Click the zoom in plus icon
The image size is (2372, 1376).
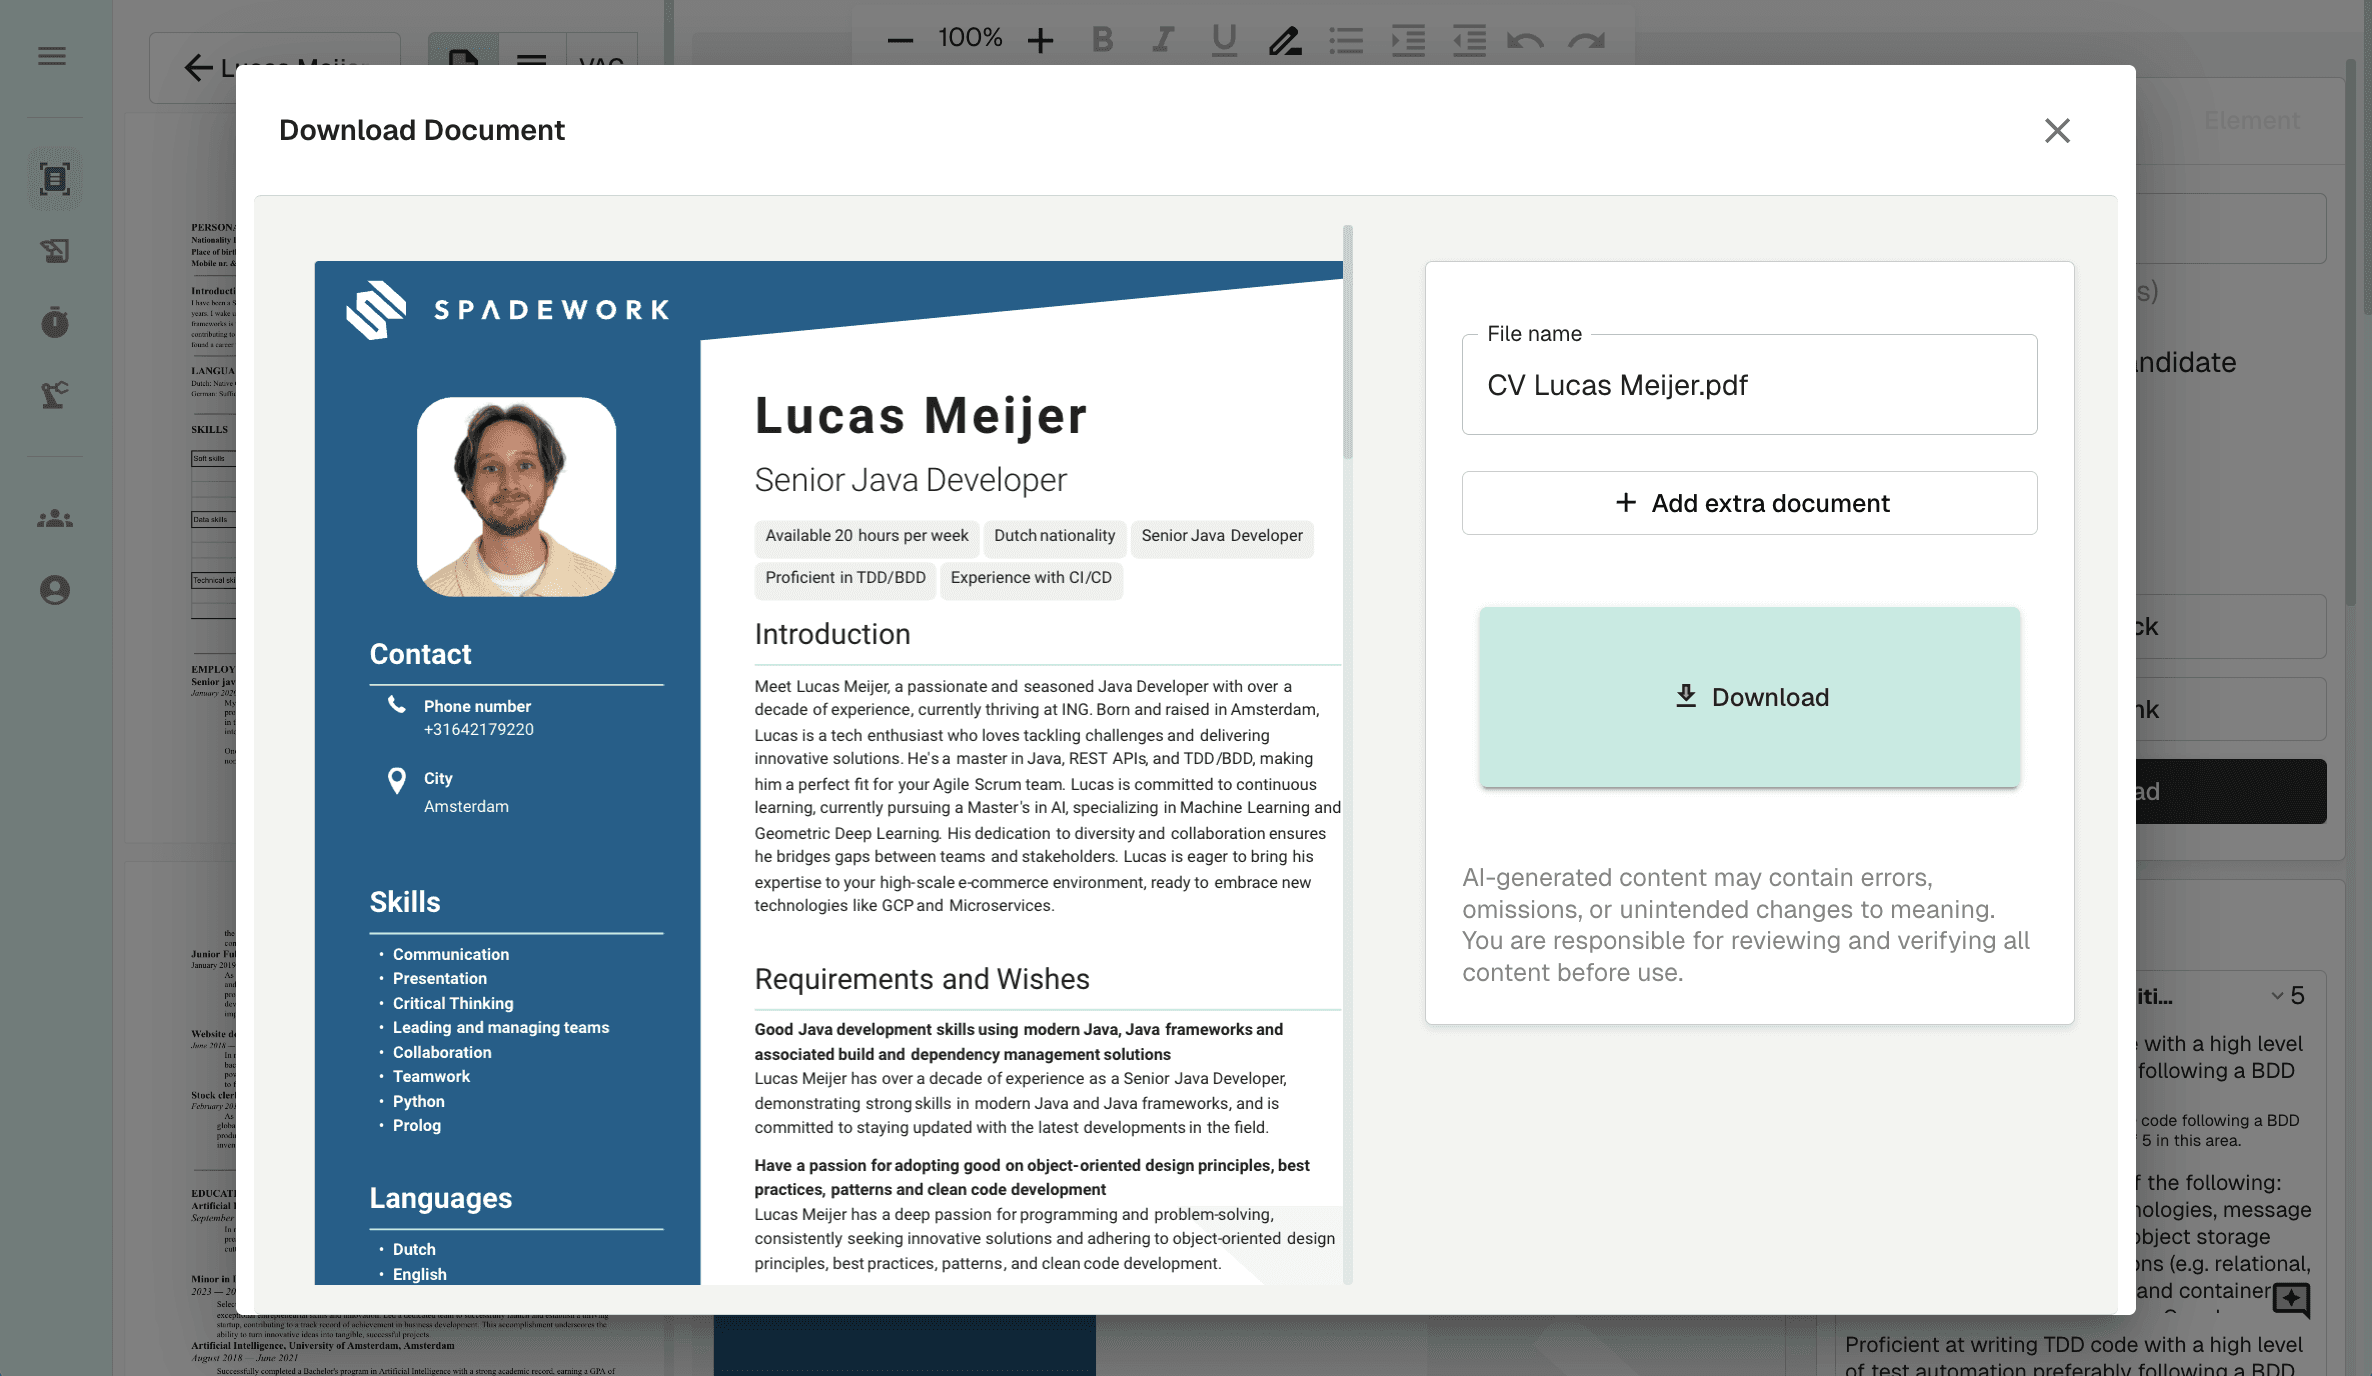click(x=1040, y=40)
